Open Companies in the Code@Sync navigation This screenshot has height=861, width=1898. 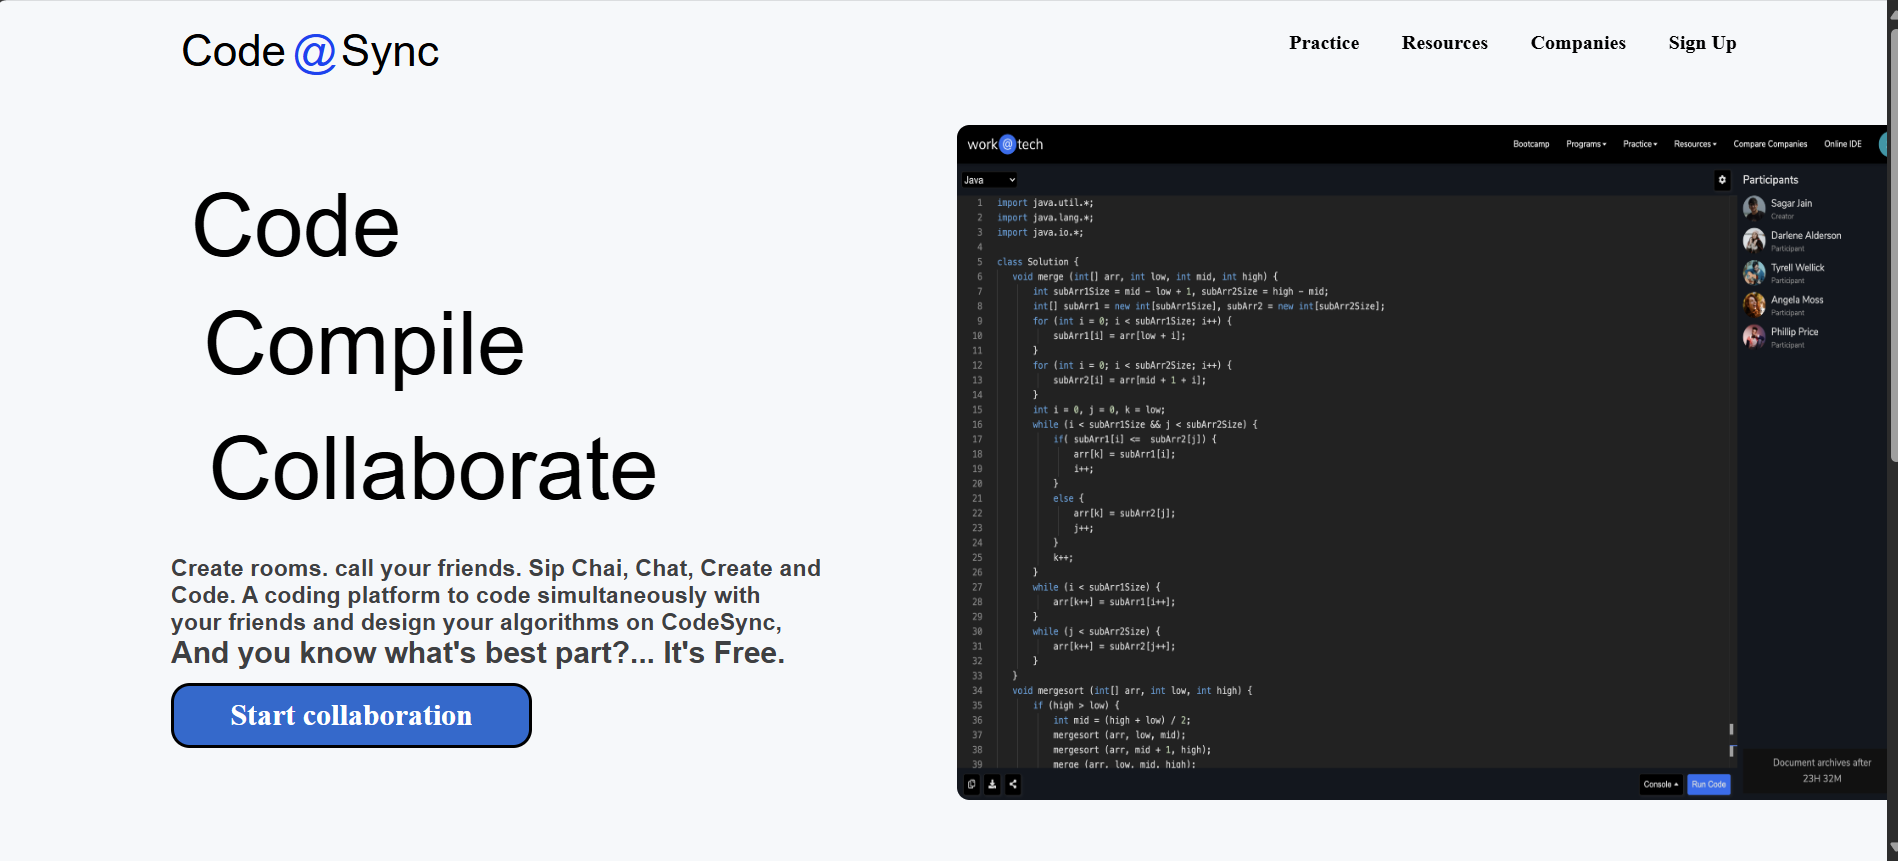click(x=1577, y=43)
